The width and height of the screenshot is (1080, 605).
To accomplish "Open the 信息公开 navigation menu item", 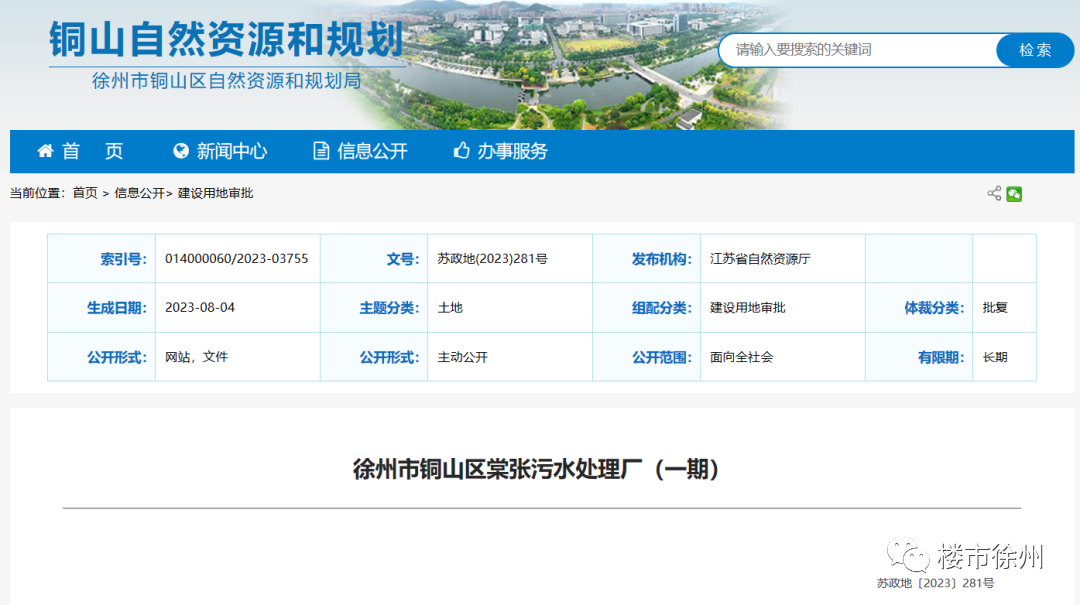I will click(x=373, y=151).
